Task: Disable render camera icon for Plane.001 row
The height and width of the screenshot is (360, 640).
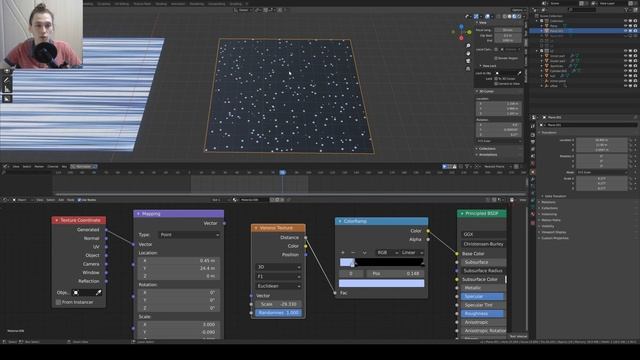Action: click(635, 31)
